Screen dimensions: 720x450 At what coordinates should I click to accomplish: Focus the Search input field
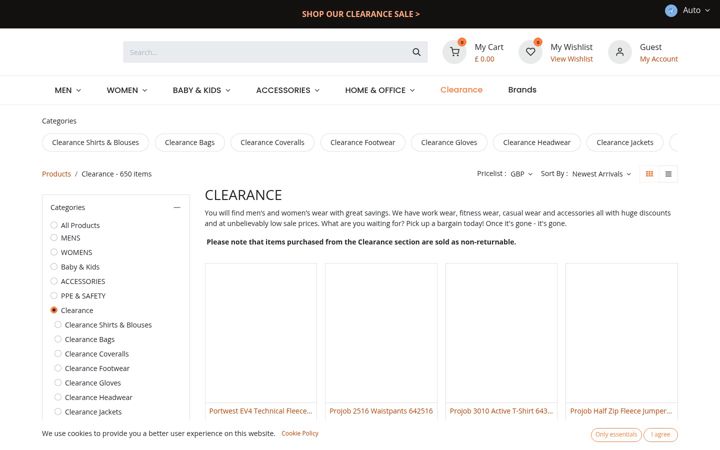pyautogui.click(x=266, y=52)
